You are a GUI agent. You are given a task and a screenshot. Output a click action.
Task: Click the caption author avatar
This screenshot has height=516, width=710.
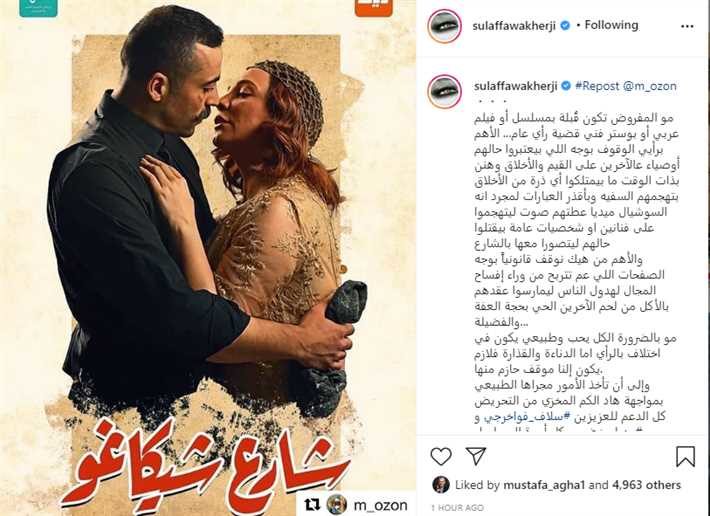point(445,91)
